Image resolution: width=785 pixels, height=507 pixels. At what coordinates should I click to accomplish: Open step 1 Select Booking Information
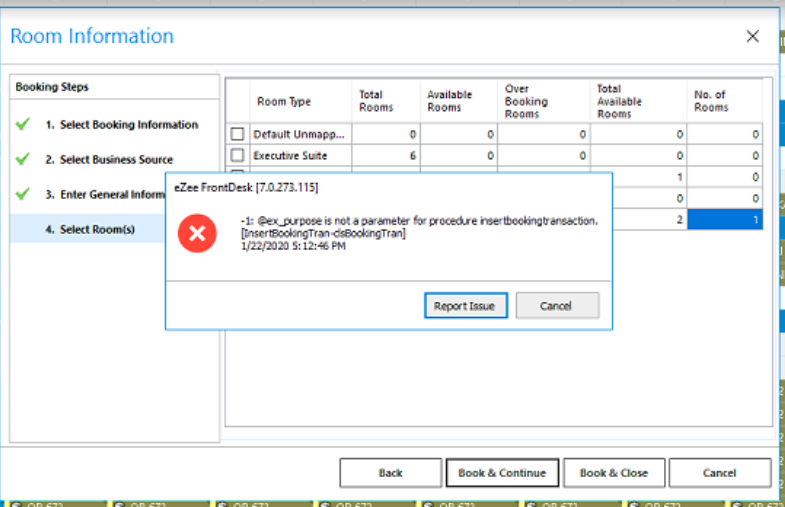pyautogui.click(x=122, y=125)
